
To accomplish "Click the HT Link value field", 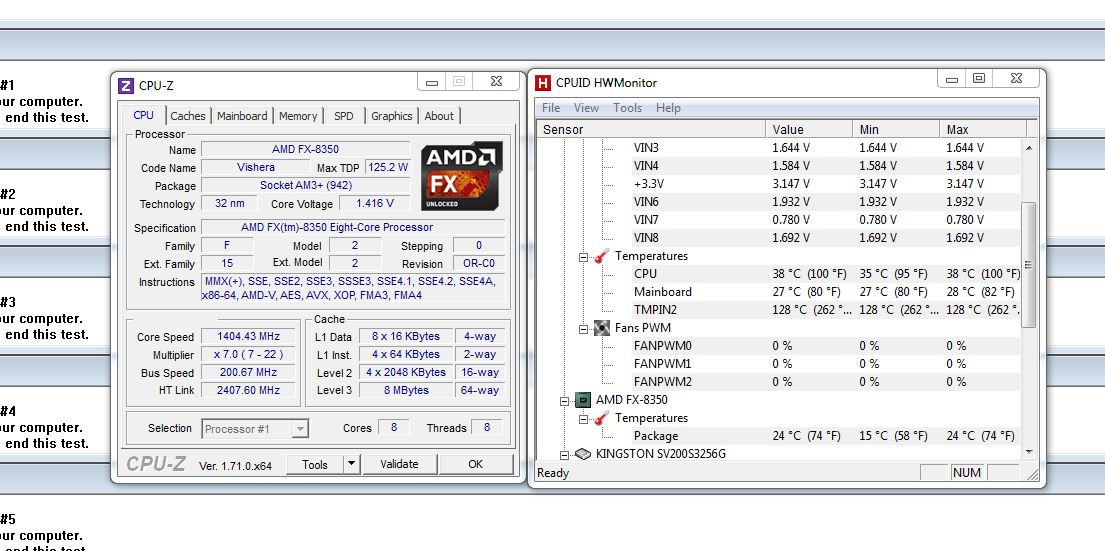I will [x=249, y=390].
